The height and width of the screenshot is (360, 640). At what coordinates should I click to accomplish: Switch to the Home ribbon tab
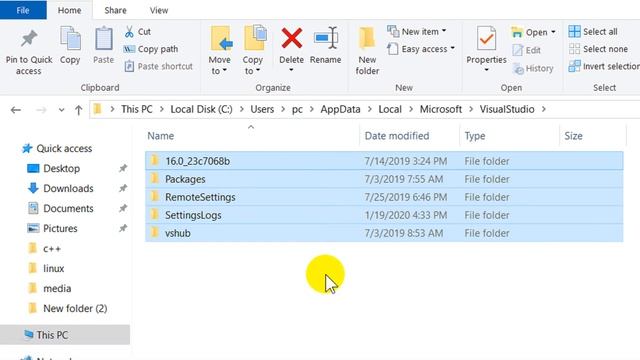click(69, 10)
